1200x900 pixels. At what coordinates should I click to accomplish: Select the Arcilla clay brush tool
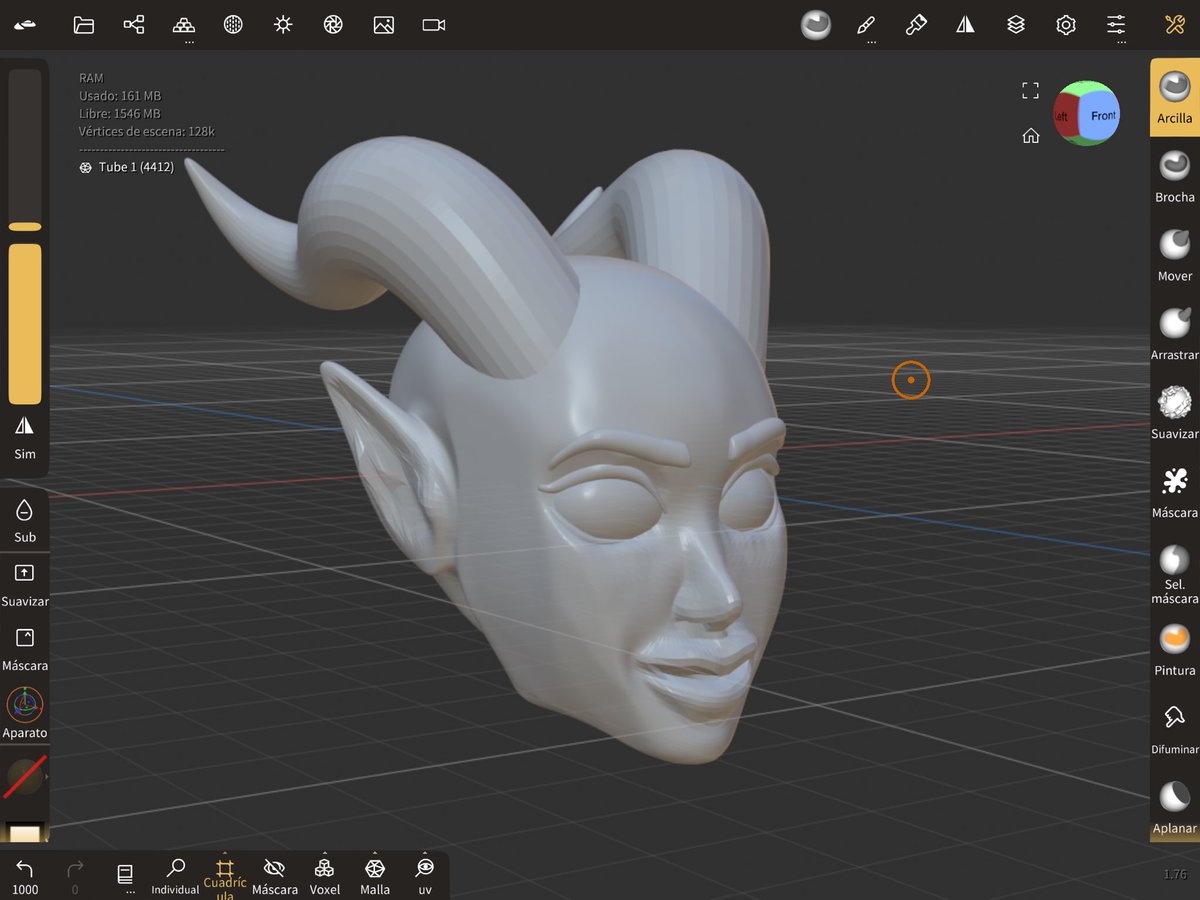coord(1175,98)
